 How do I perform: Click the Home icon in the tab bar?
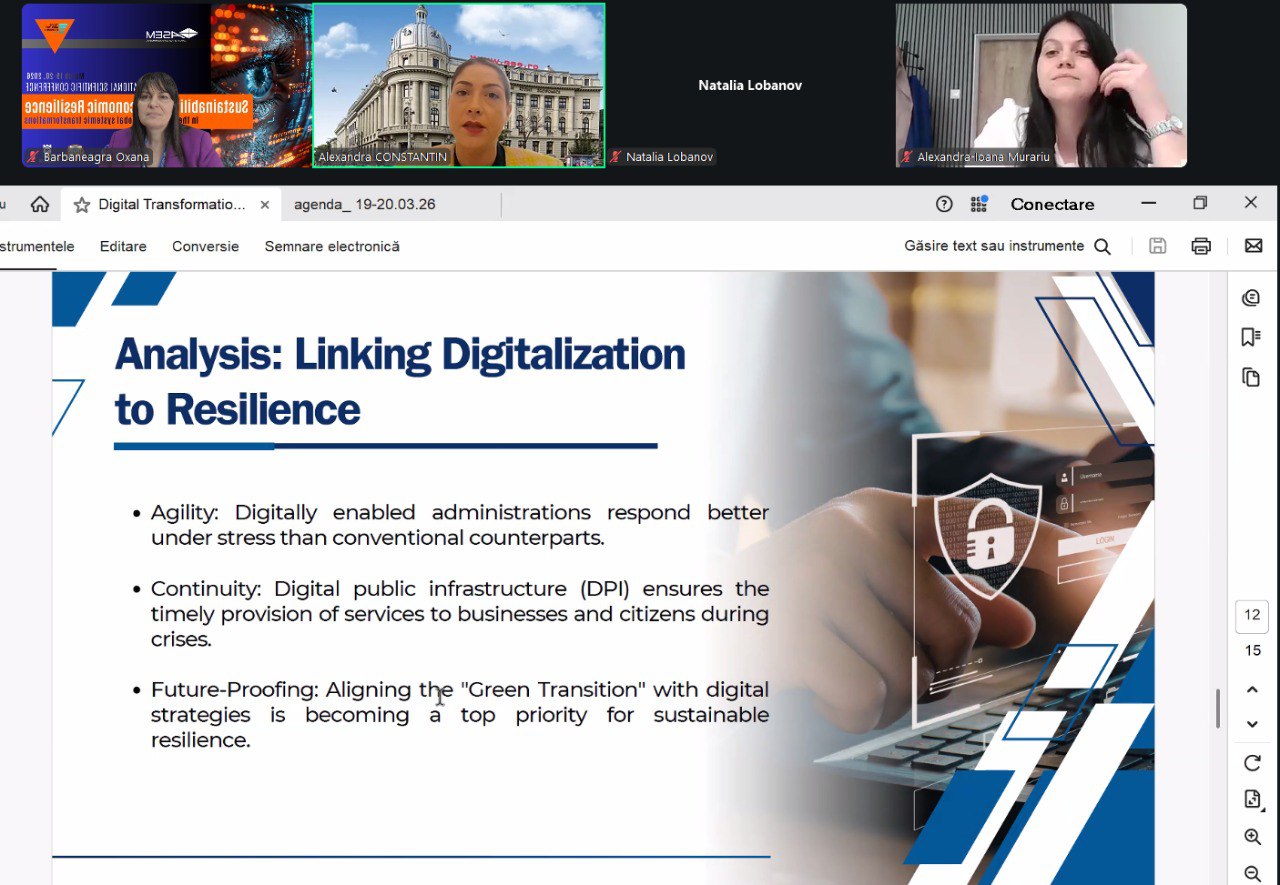(40, 204)
